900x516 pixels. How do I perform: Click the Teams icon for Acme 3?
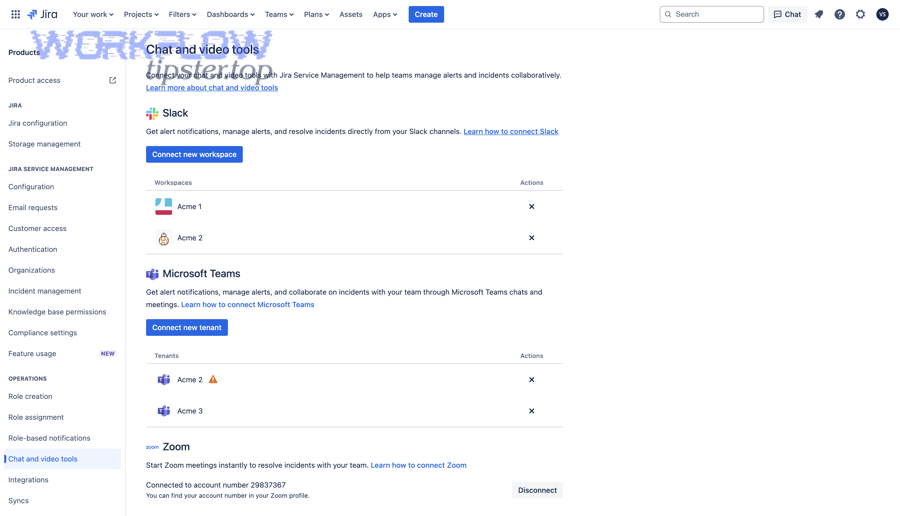tap(164, 411)
